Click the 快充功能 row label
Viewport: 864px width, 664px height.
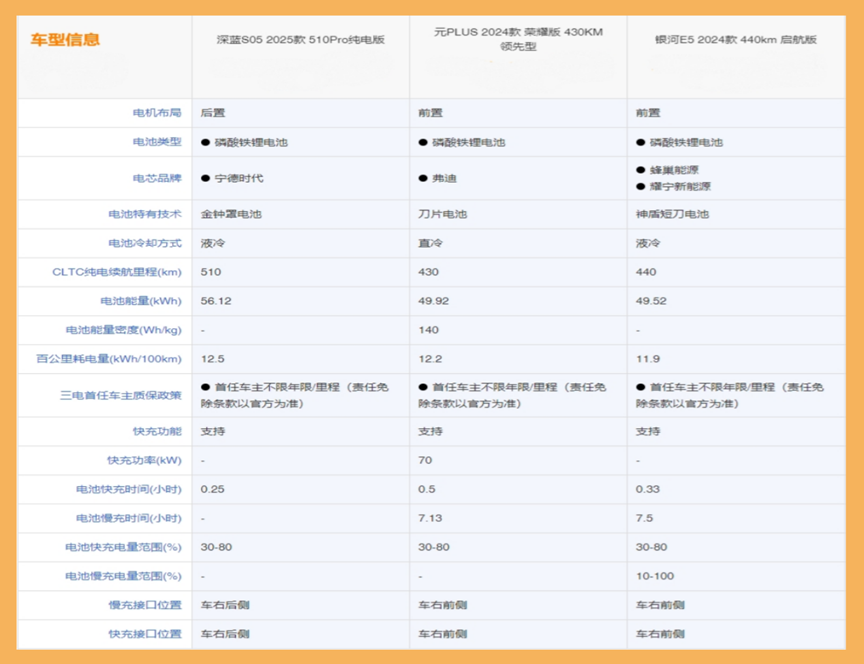(x=157, y=431)
